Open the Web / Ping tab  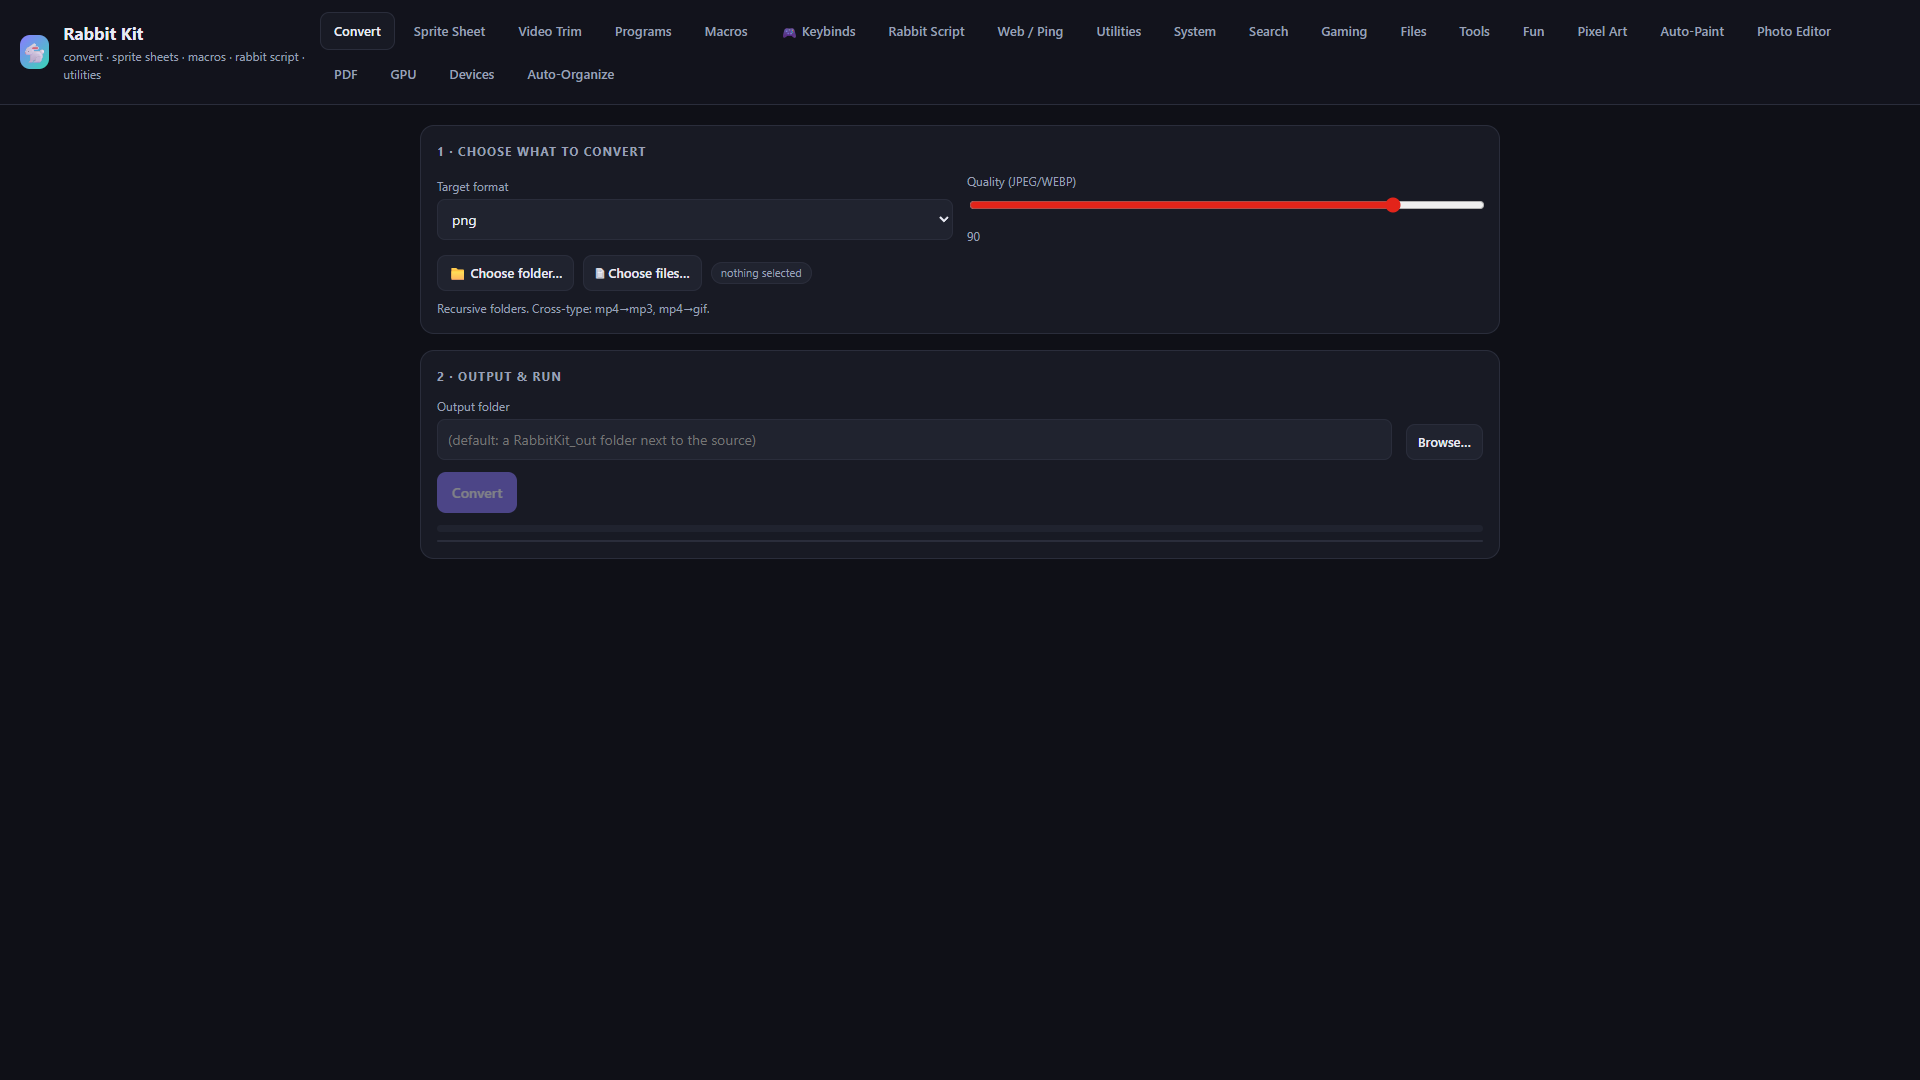1030,31
